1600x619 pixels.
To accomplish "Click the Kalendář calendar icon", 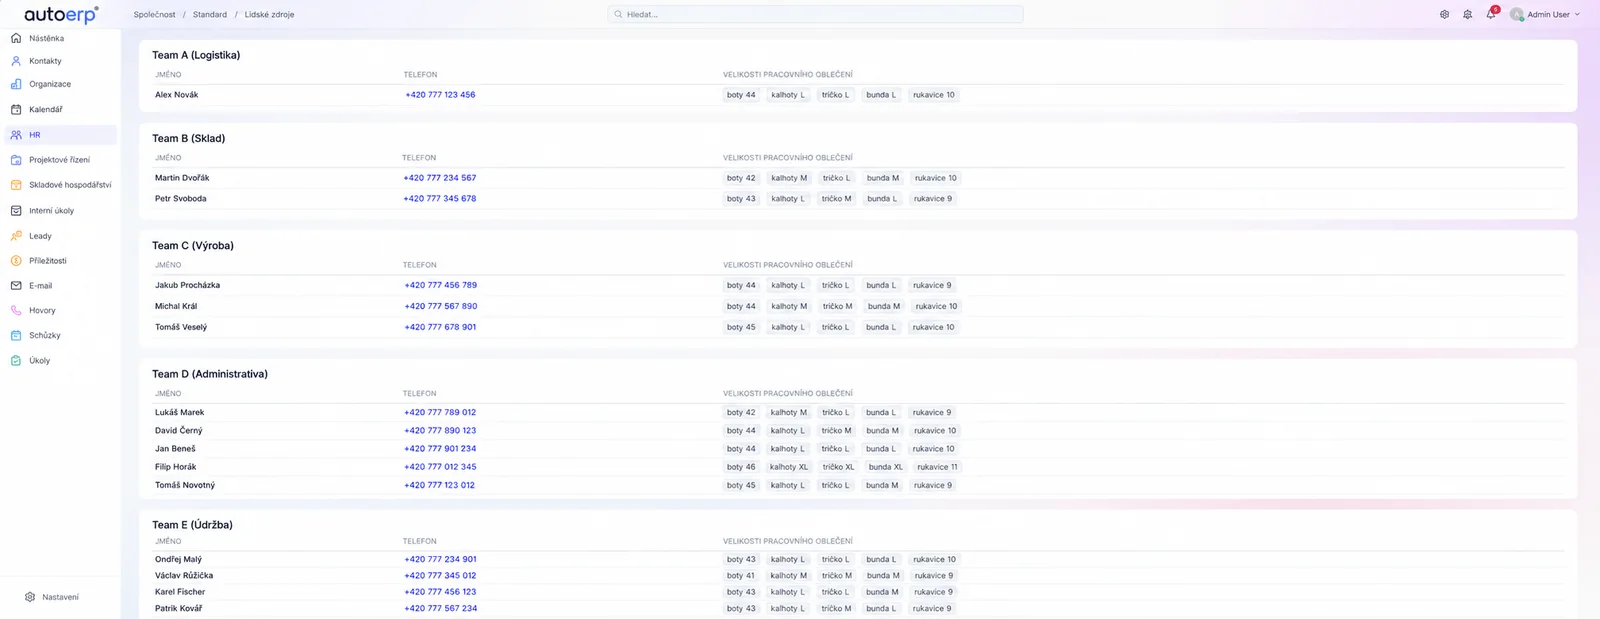I will (16, 109).
